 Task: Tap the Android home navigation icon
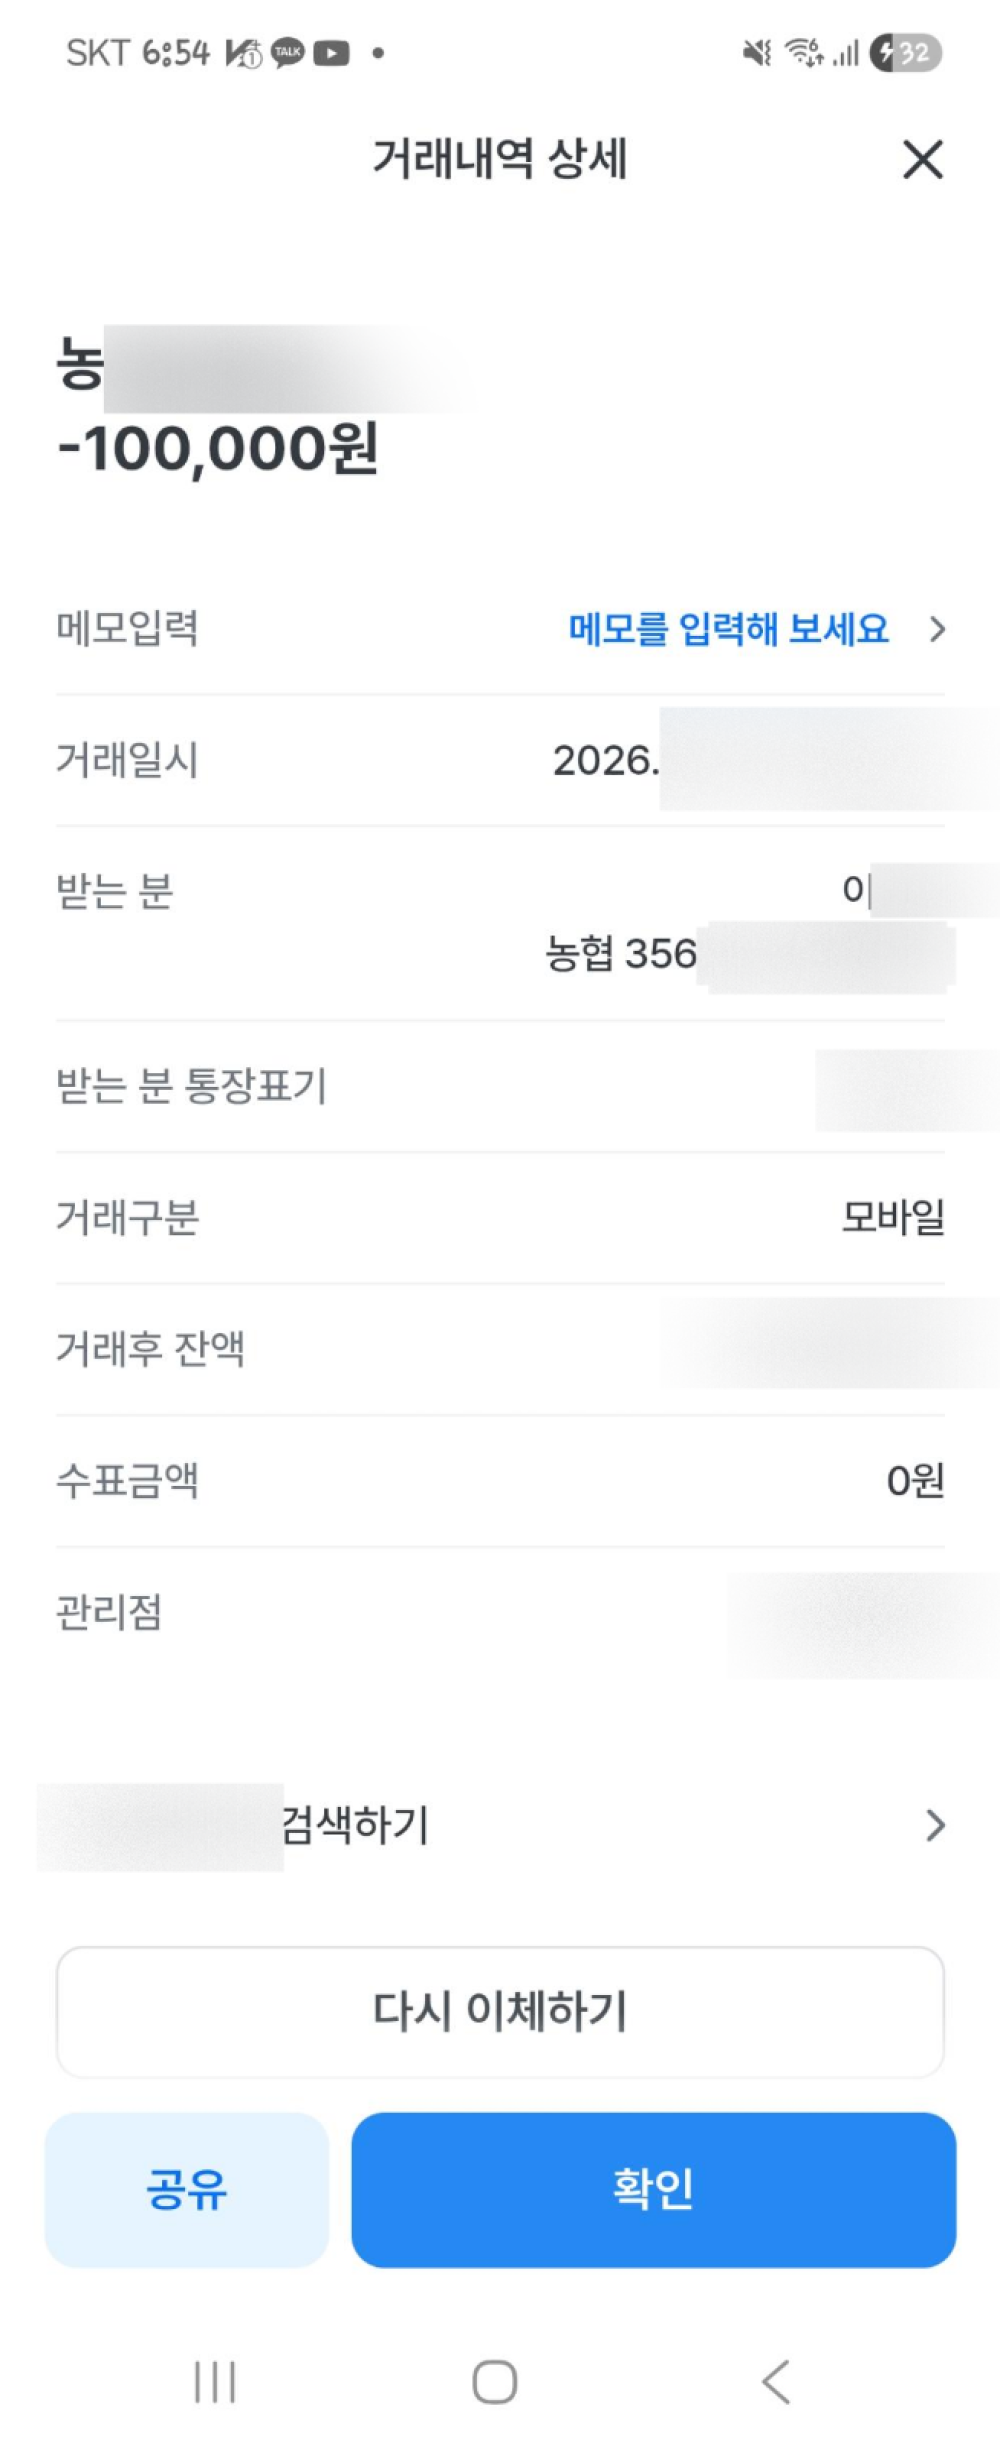[495, 2381]
